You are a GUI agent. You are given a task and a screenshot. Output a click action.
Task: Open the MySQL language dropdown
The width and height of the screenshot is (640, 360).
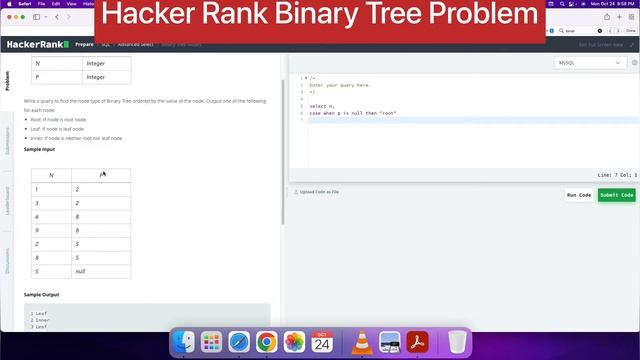[590, 63]
